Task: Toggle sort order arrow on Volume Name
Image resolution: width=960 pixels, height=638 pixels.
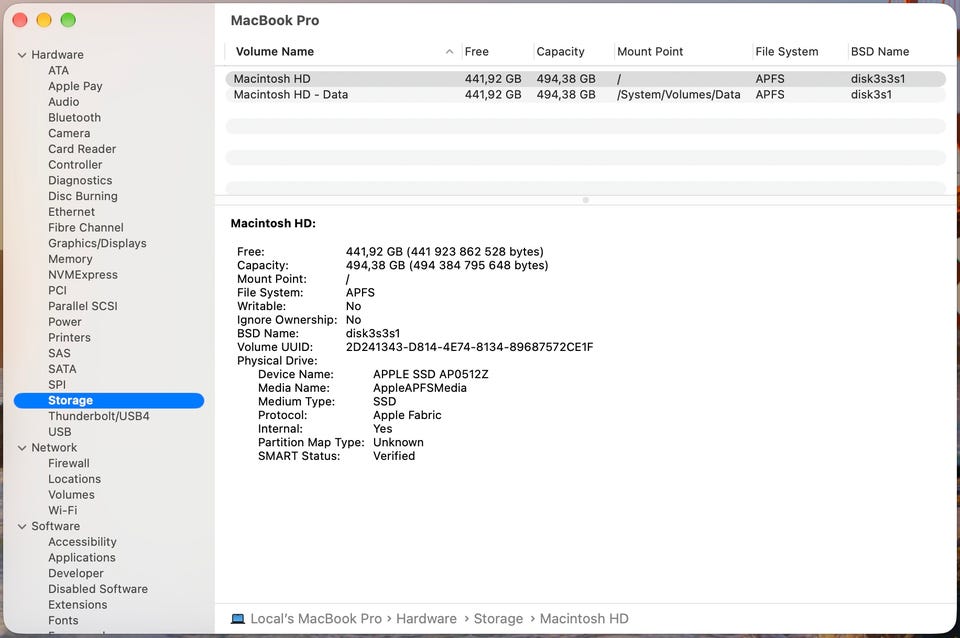Action: (x=449, y=52)
